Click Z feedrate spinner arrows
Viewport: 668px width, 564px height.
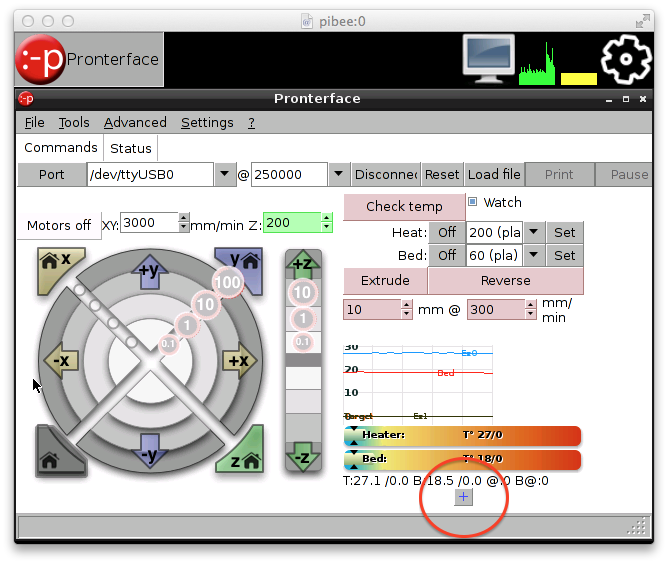coord(326,222)
